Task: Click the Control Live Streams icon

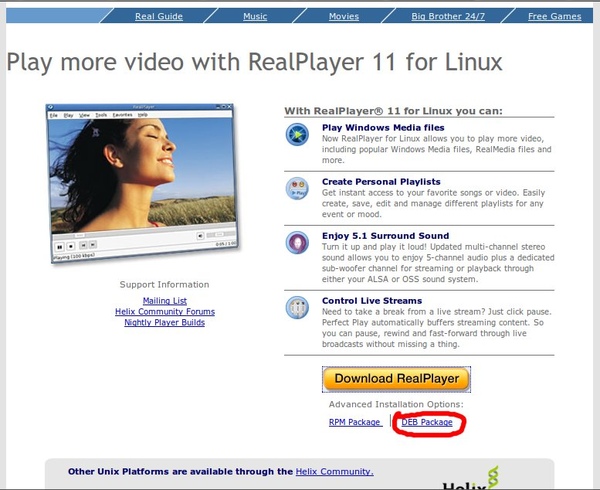Action: point(297,307)
